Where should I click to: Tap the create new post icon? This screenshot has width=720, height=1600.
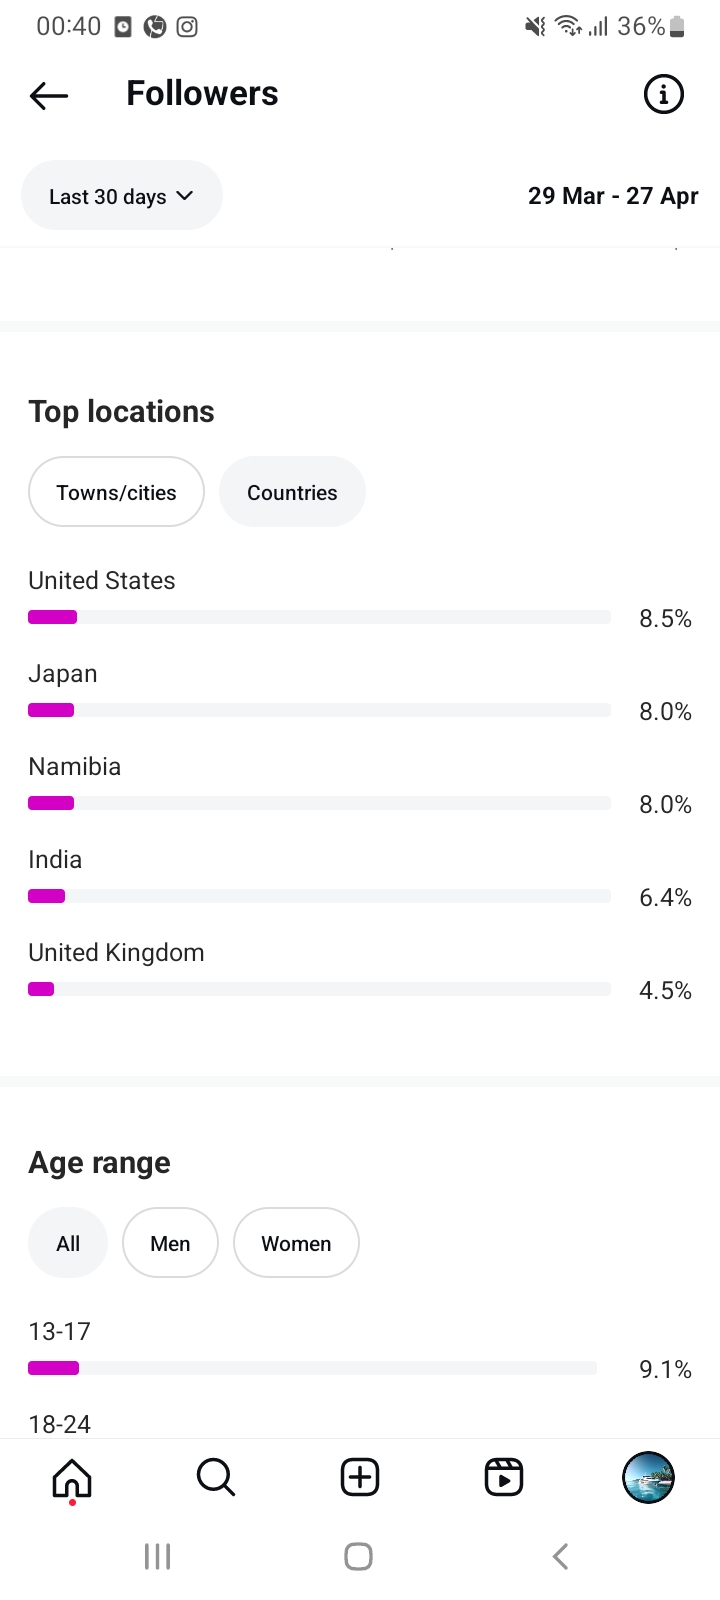(360, 1477)
